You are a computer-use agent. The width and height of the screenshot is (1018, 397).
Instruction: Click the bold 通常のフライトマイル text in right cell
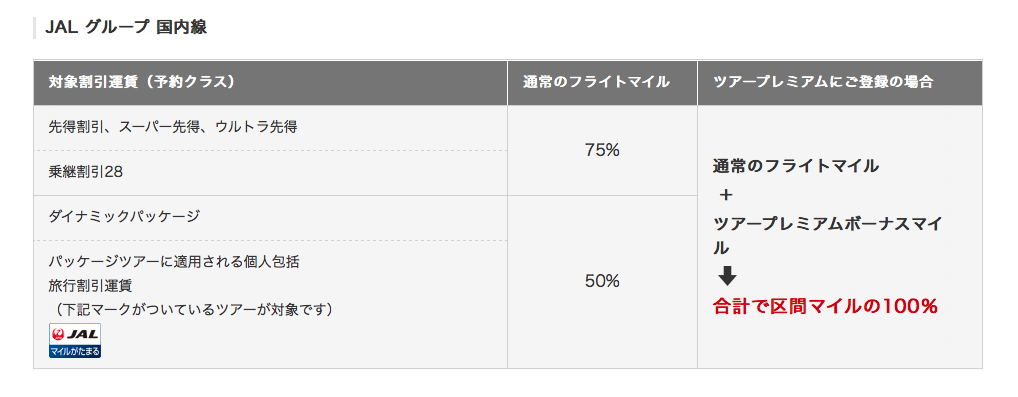pos(795,166)
